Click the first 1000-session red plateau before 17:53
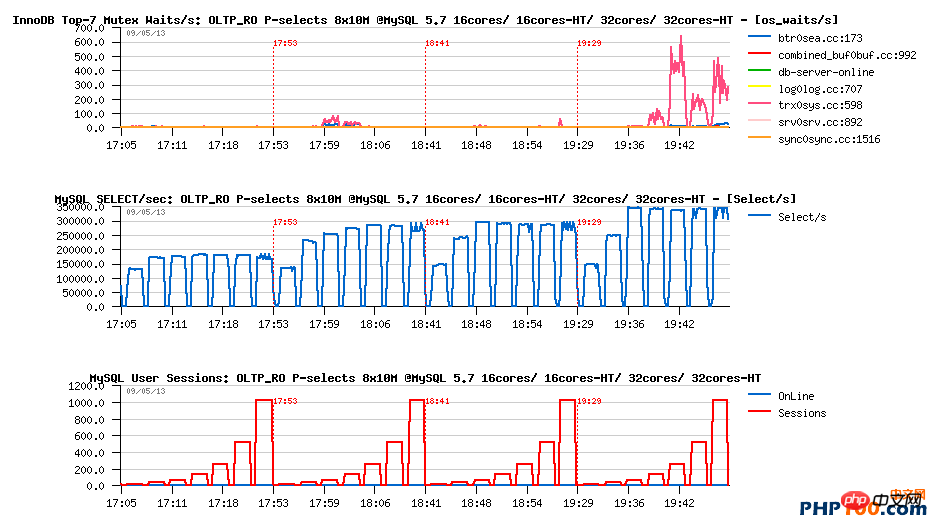The image size is (932, 520). click(x=264, y=401)
